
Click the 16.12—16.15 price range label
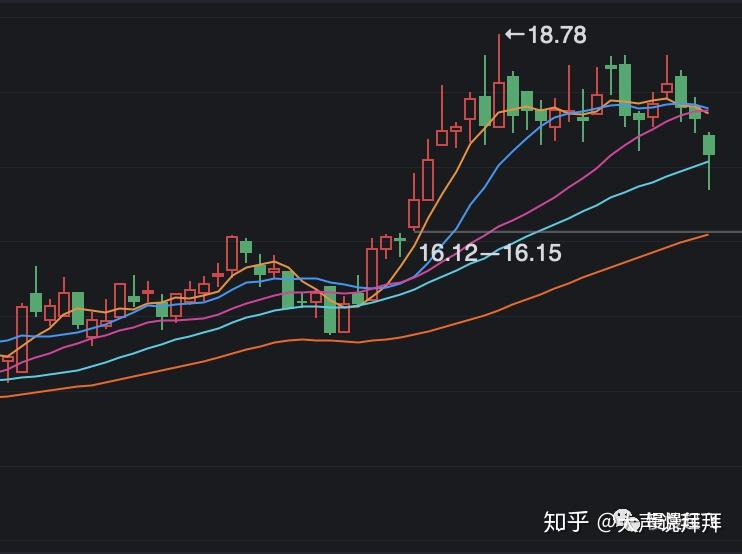[490, 253]
